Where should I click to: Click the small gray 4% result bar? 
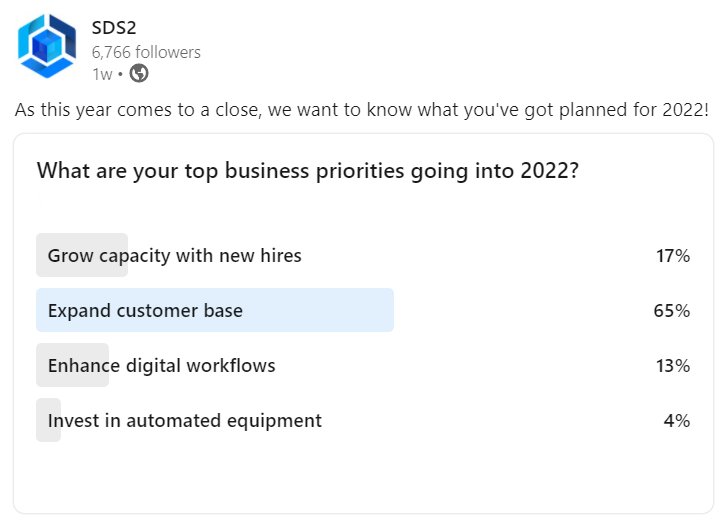pyautogui.click(x=48, y=420)
